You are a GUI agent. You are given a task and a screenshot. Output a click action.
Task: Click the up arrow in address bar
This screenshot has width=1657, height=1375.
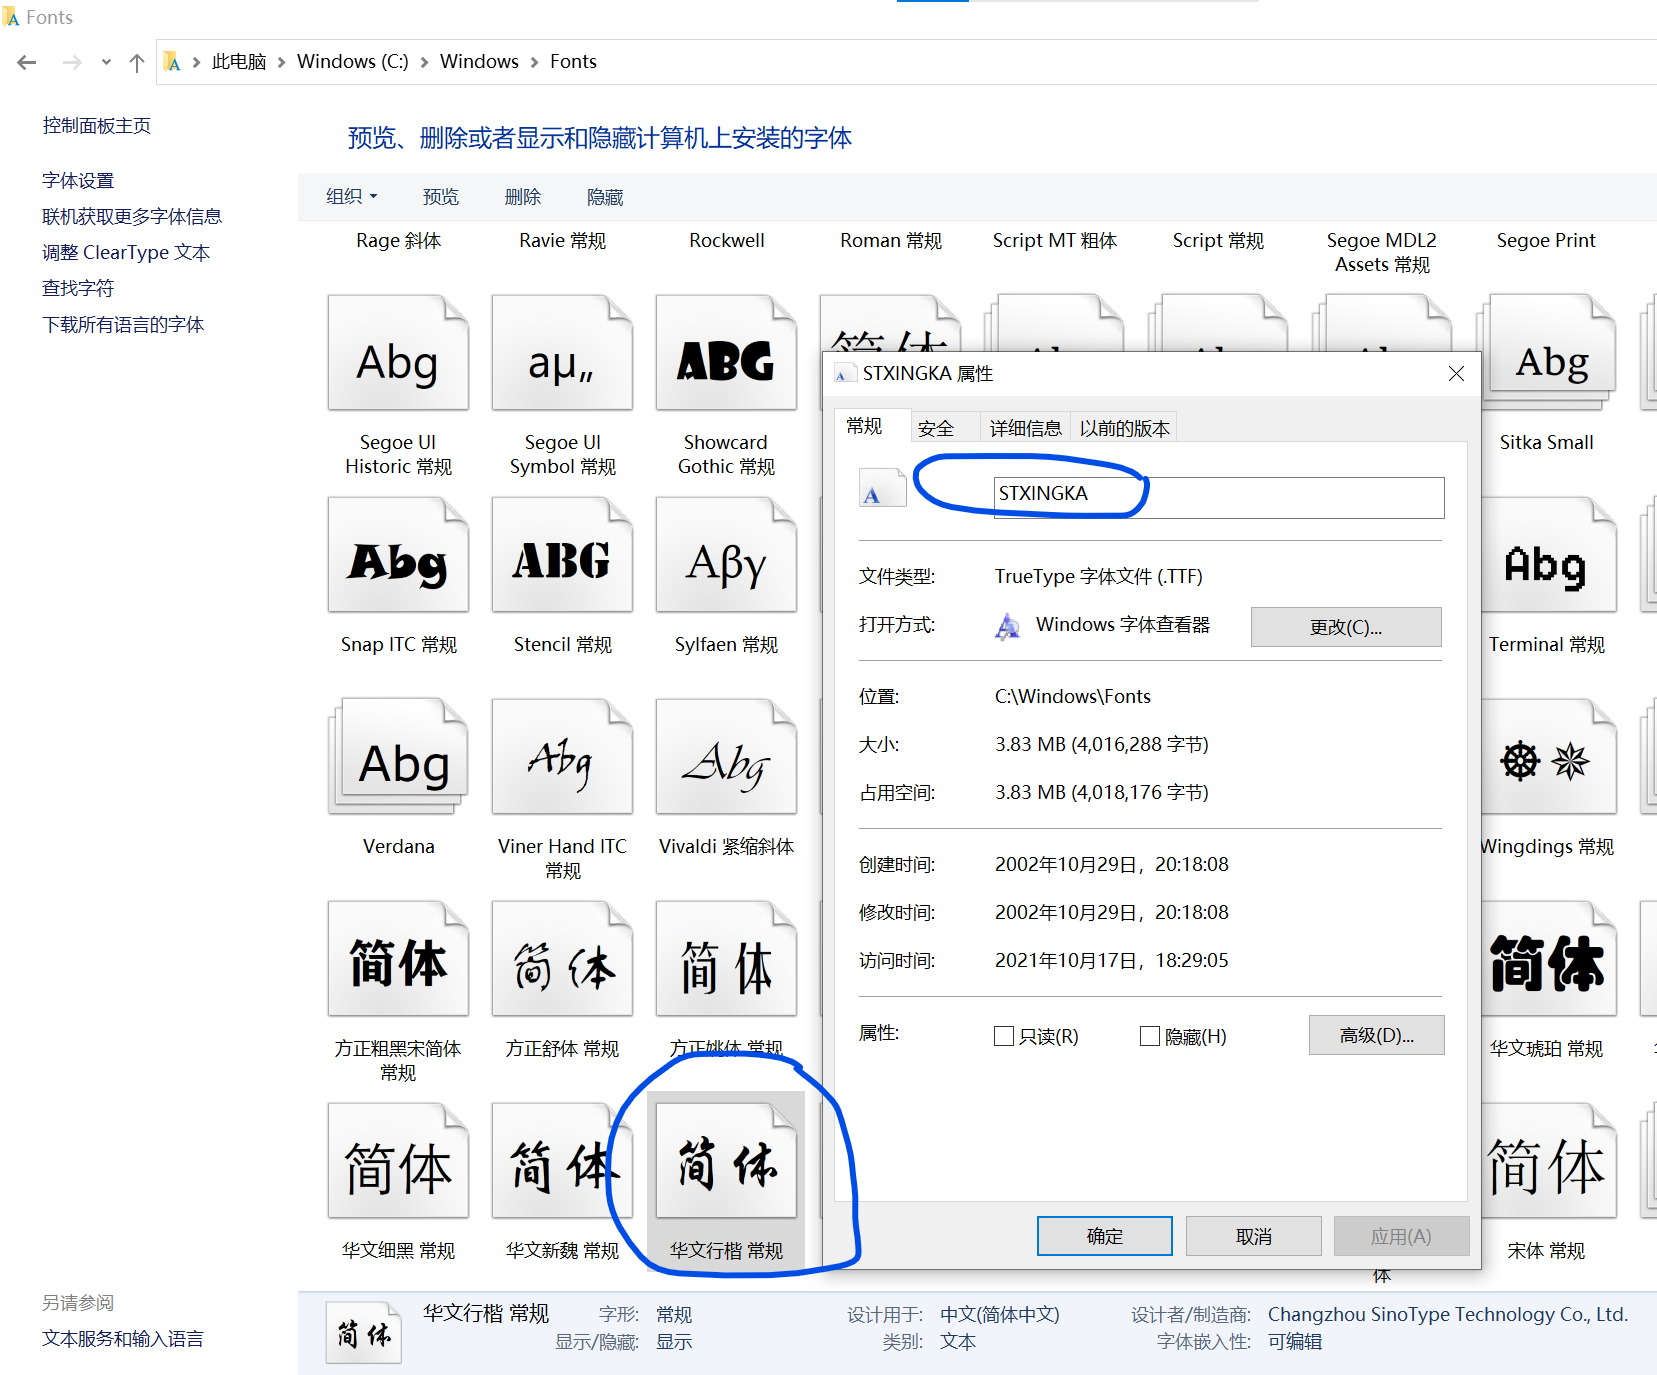(x=136, y=61)
